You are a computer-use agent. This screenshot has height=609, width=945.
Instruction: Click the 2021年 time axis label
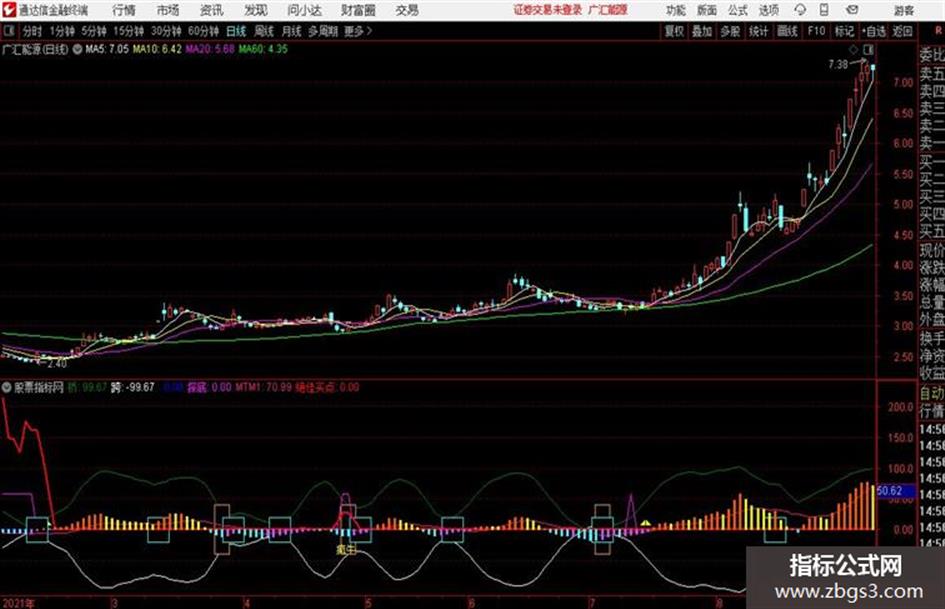[x=18, y=603]
